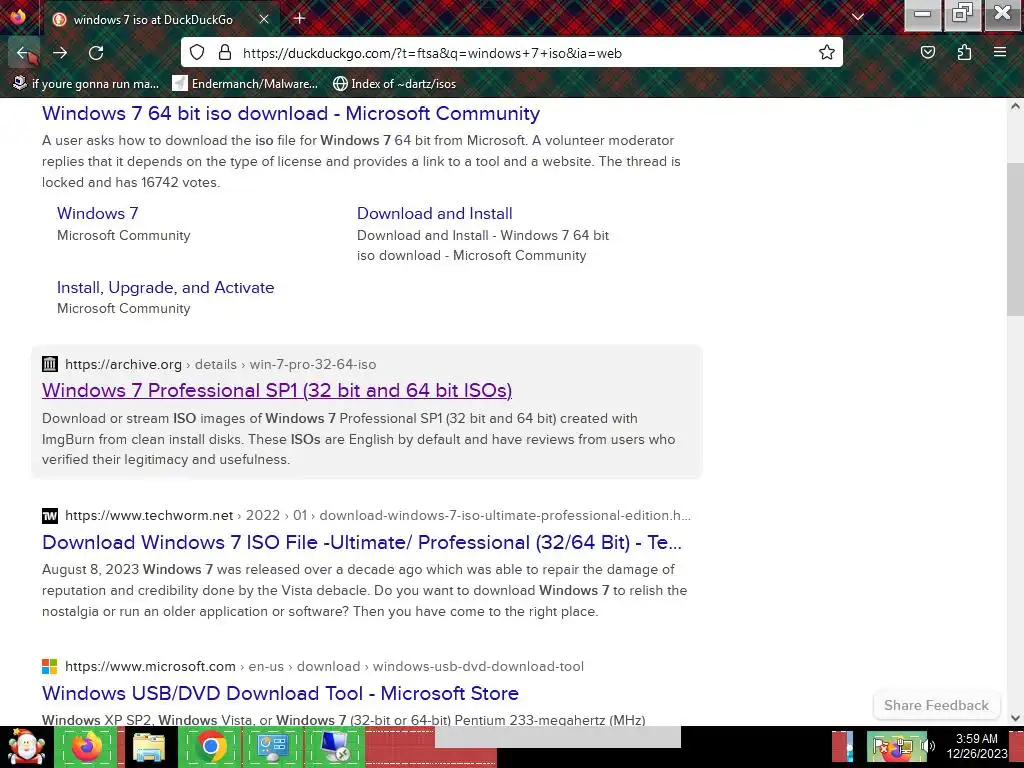View site security via padlock icon
Screen dimensions: 1024x768
225,52
